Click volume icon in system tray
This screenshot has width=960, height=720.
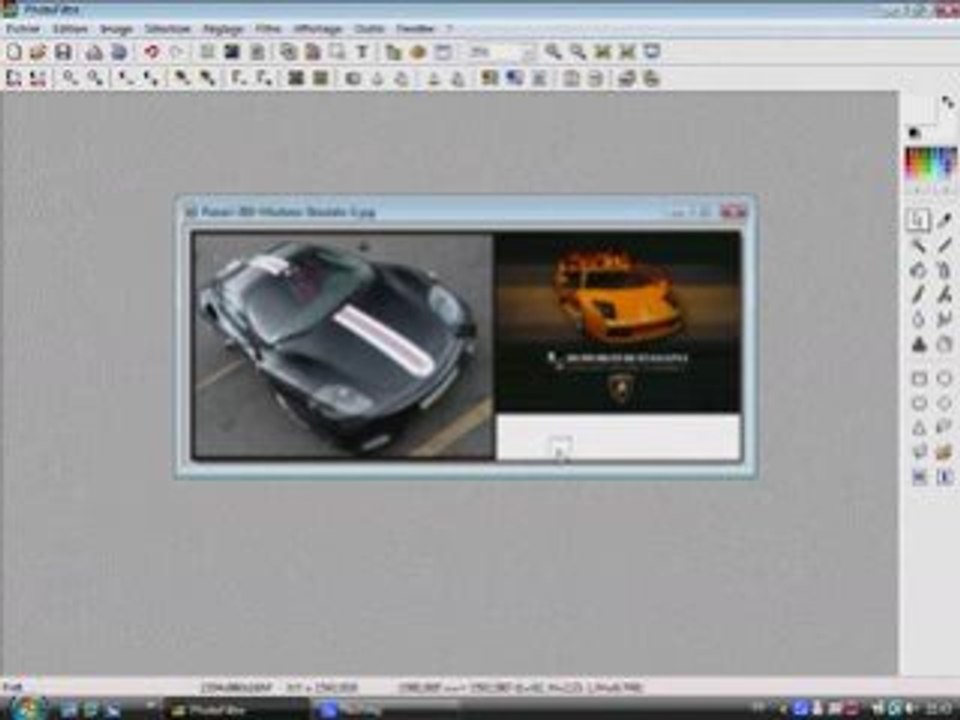coord(911,709)
